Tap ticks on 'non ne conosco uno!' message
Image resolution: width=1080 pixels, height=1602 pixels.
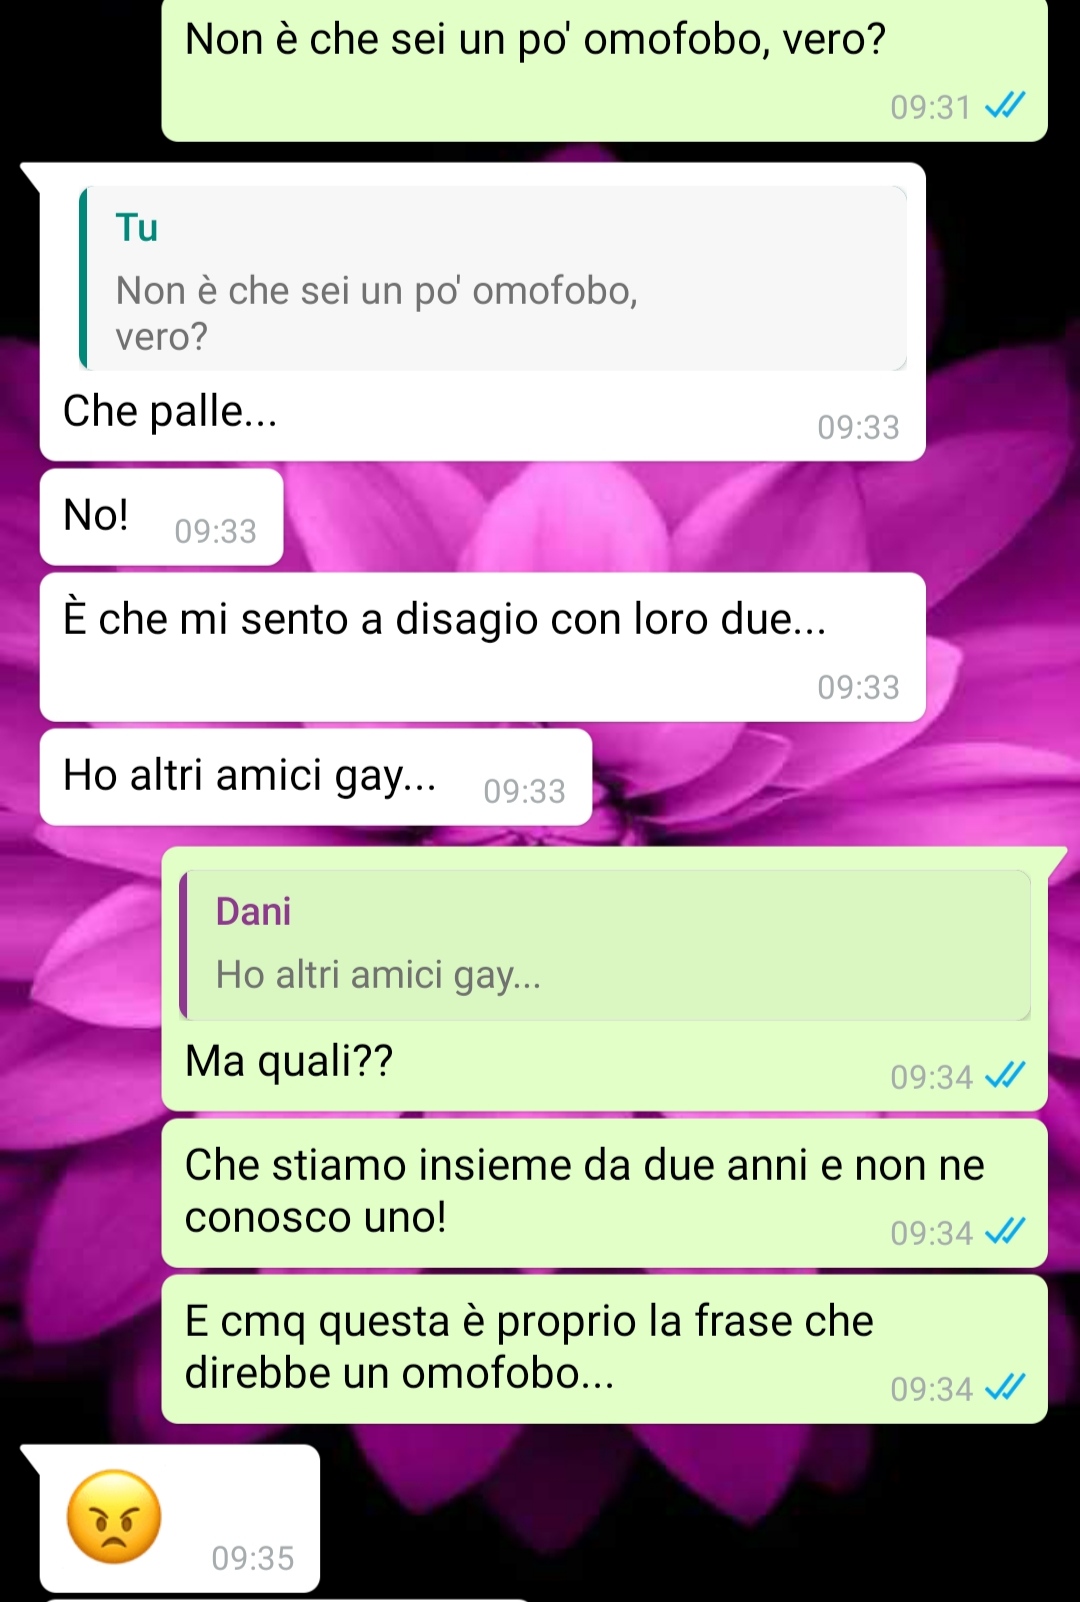point(1005,1231)
